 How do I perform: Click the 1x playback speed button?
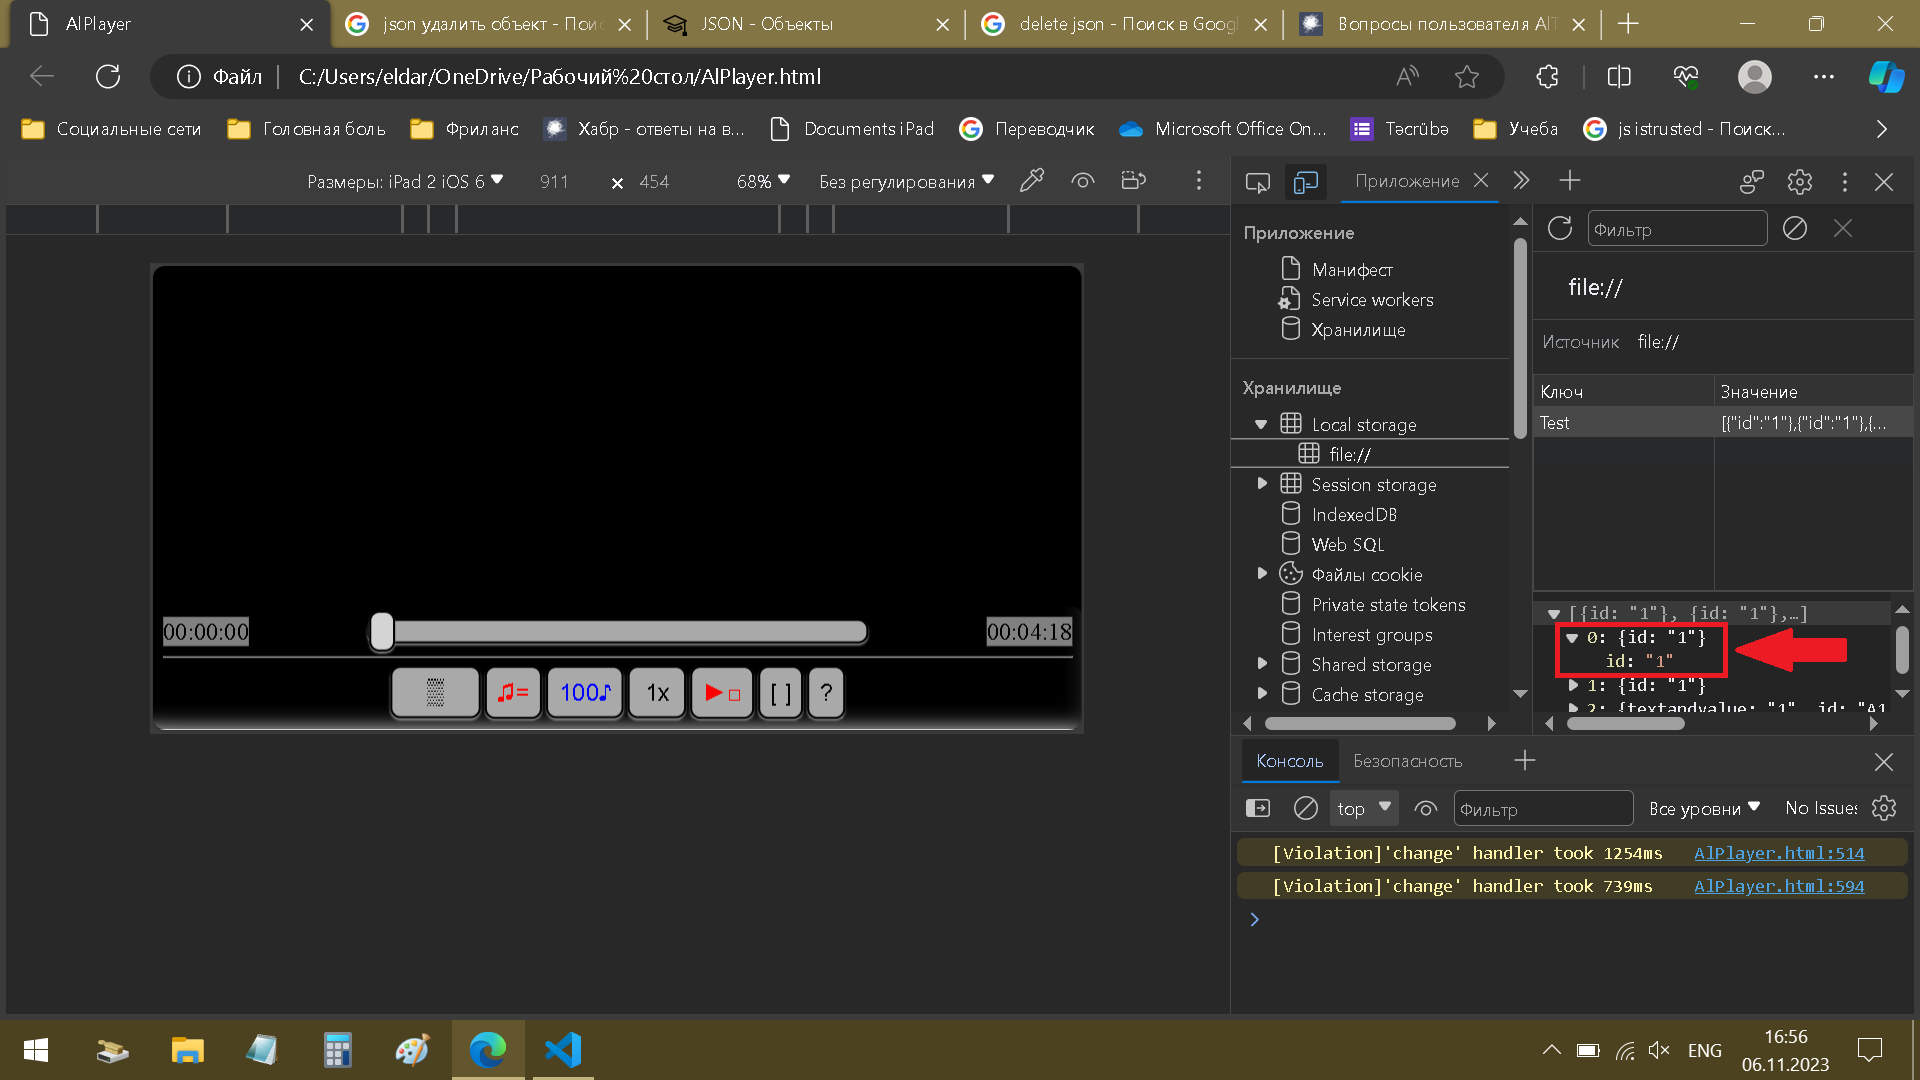[x=657, y=693]
